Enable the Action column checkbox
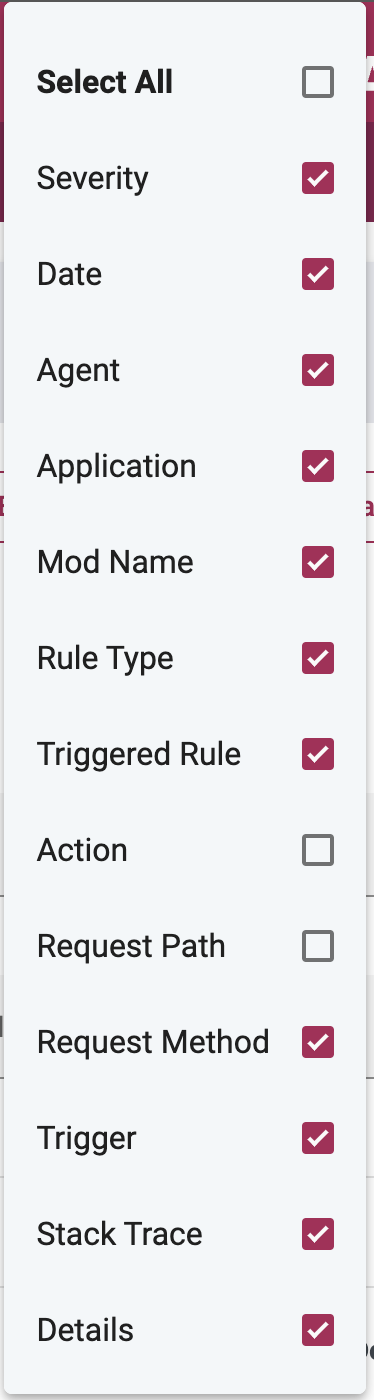The height and width of the screenshot is (1400, 374). coord(318,851)
